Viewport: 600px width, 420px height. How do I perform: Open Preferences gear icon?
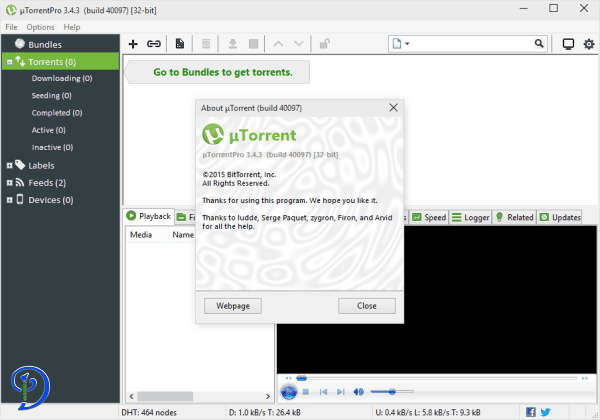(x=589, y=44)
